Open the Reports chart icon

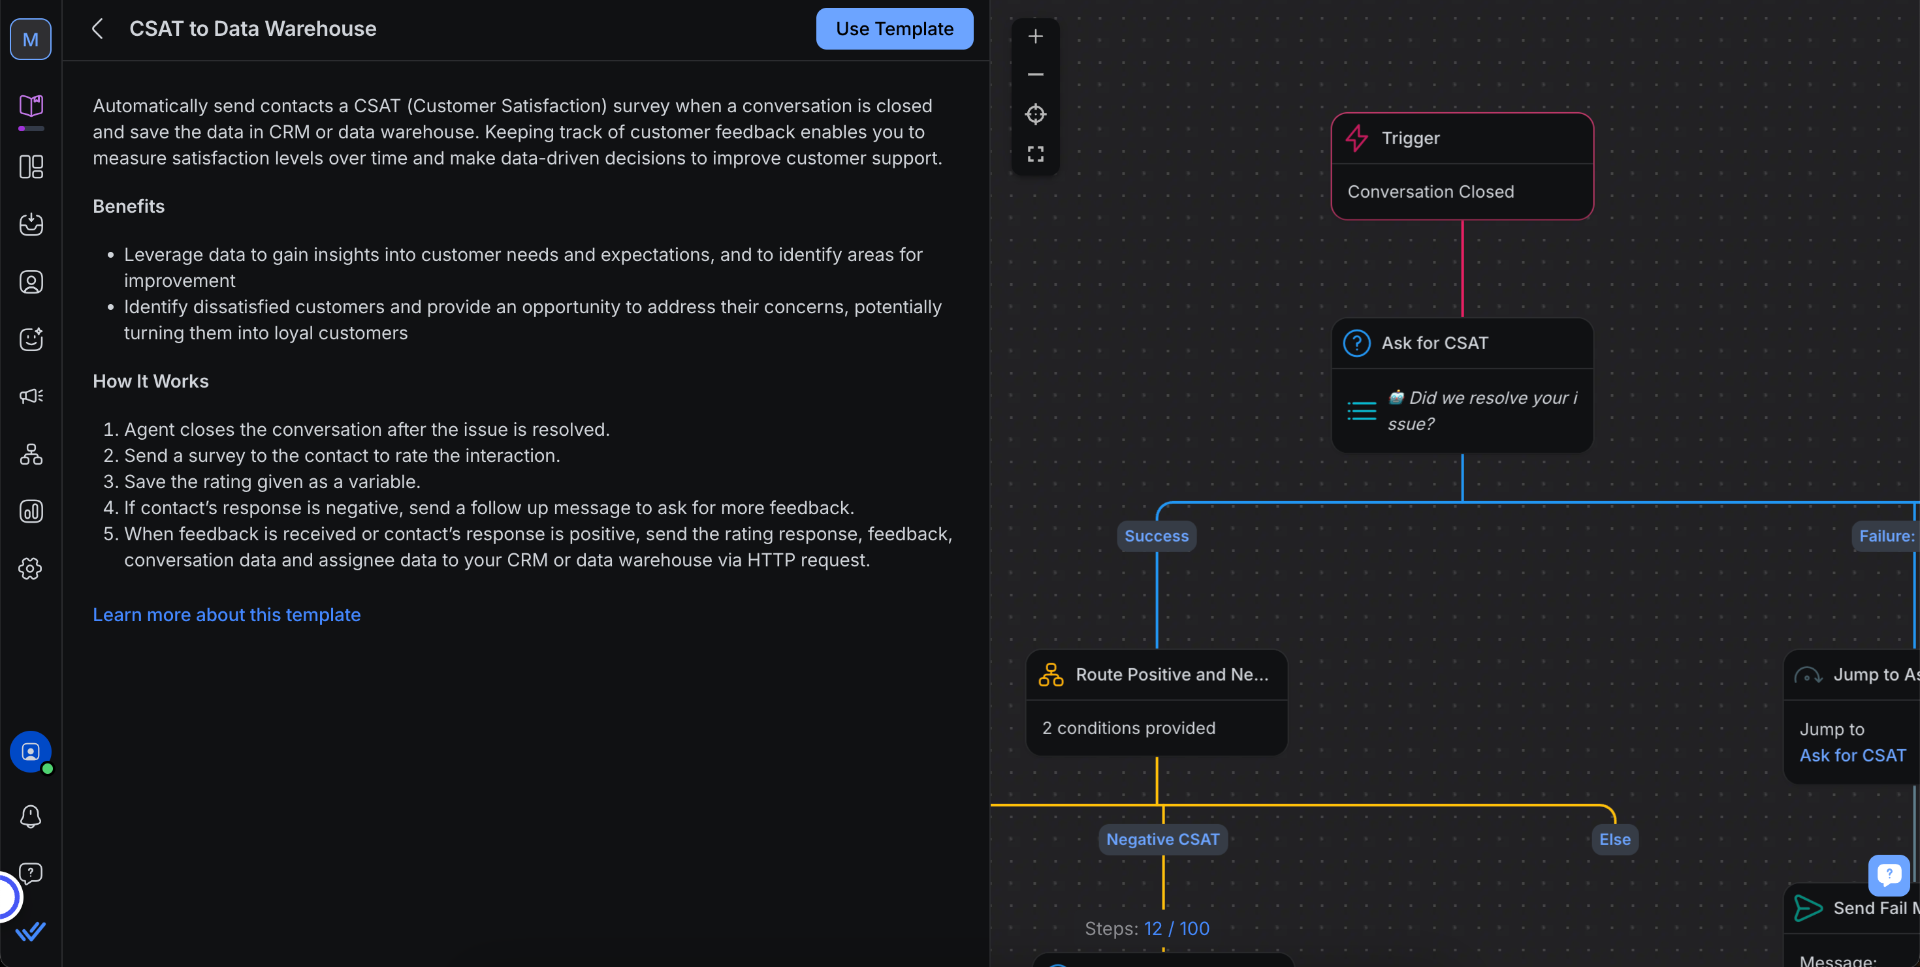coord(31,511)
